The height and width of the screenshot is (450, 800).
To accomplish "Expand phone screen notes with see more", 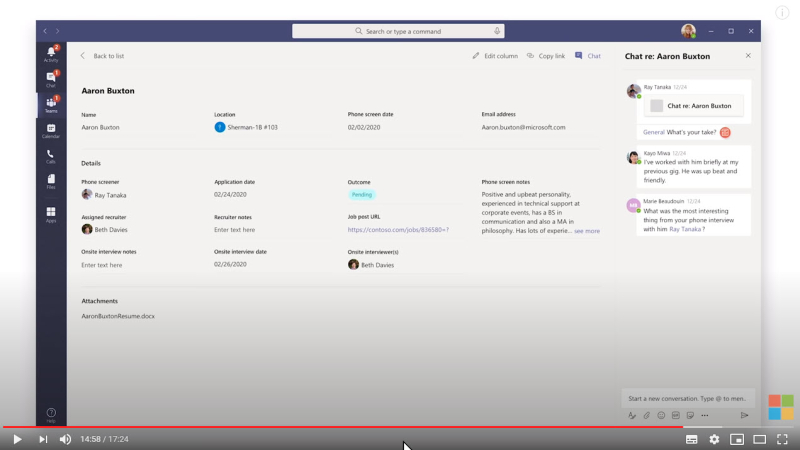I will point(587,231).
